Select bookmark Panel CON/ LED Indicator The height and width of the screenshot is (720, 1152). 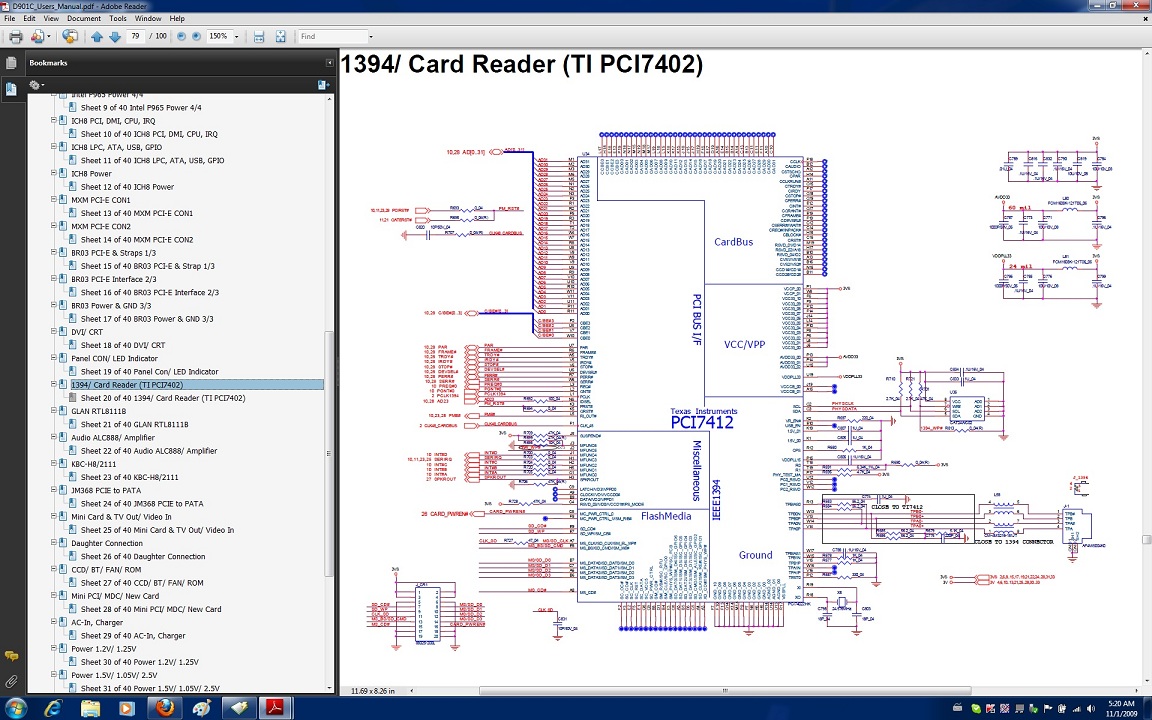point(114,359)
